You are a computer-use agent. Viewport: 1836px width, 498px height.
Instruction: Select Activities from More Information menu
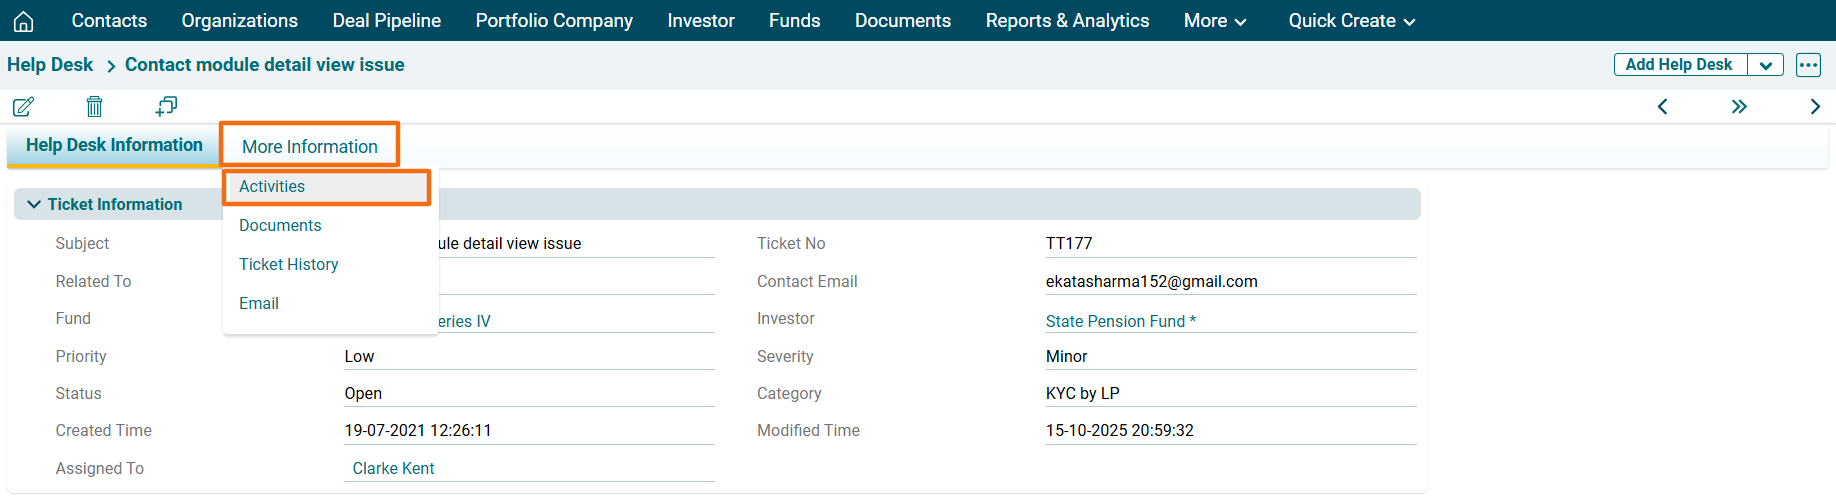[x=272, y=187]
